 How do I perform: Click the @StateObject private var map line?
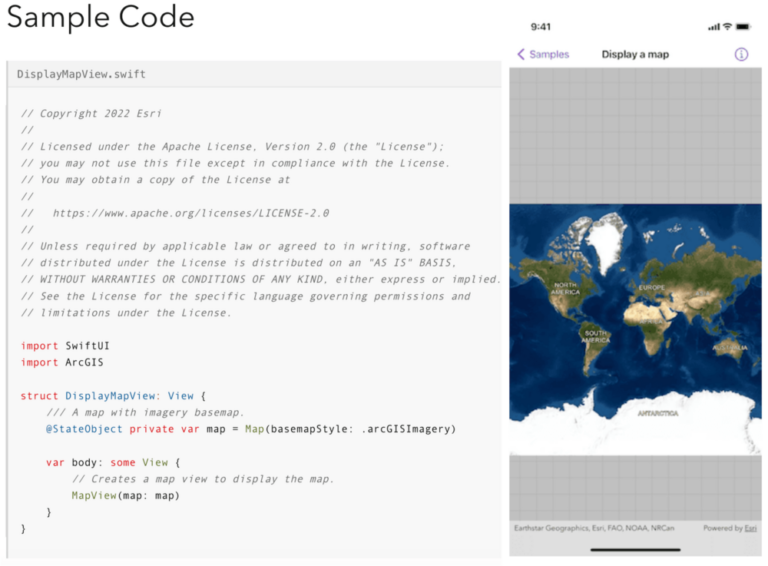(251, 429)
